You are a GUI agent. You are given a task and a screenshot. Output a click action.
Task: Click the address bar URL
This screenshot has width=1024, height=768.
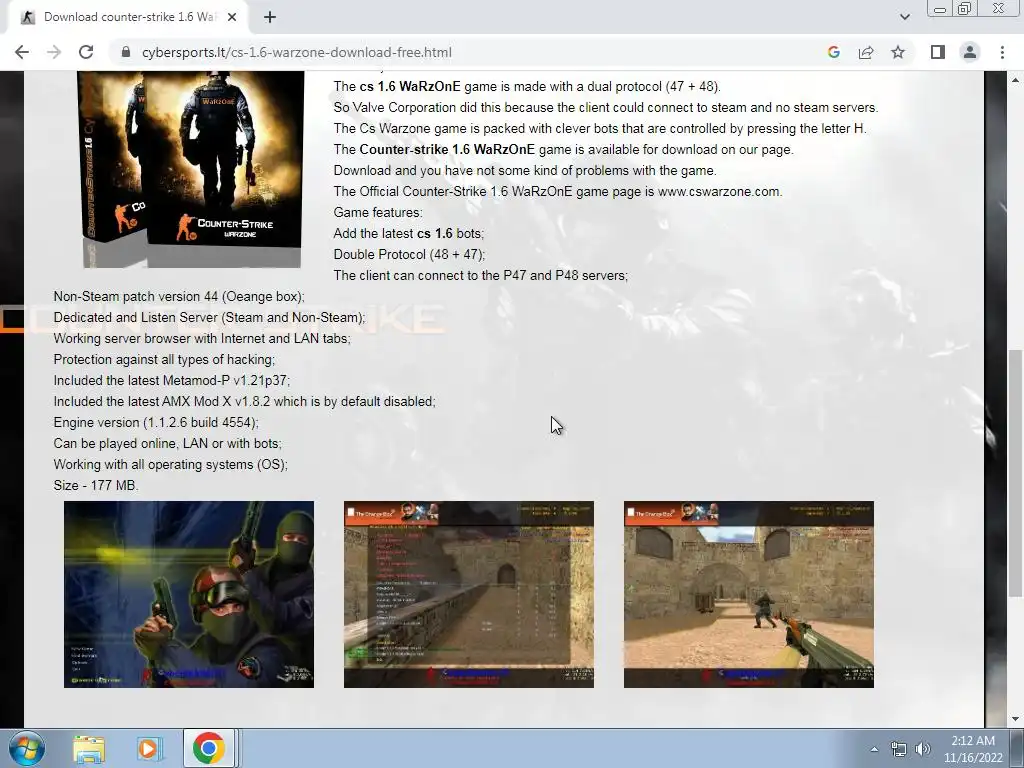296,52
